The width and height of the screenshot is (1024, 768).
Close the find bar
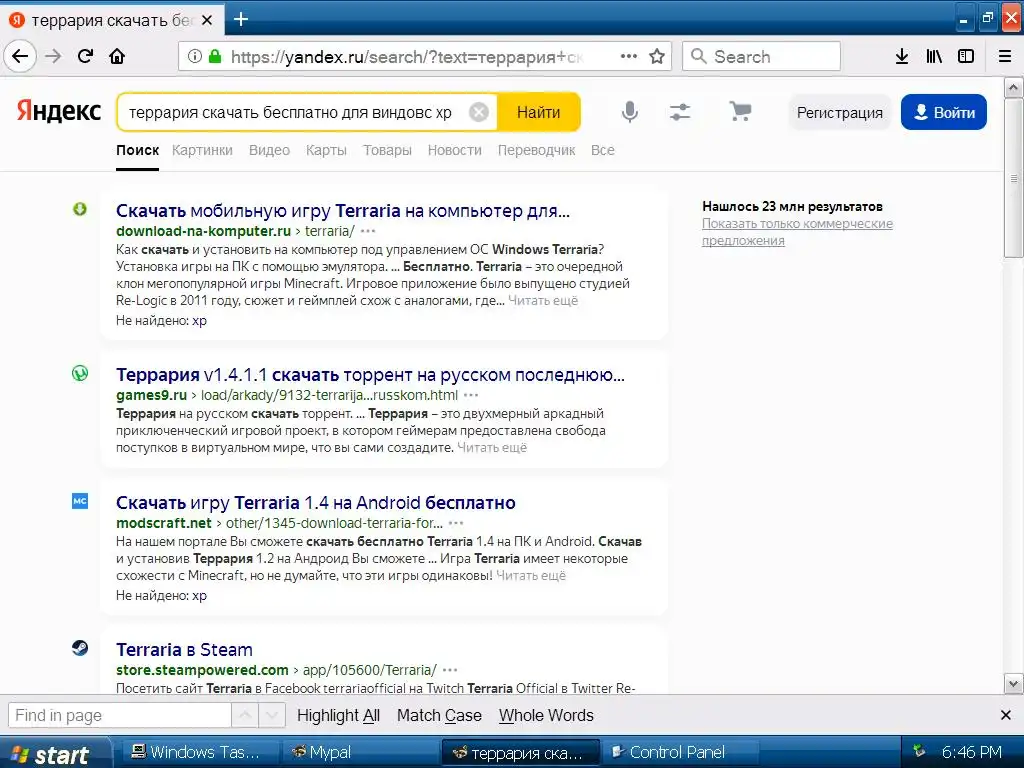[1006, 715]
